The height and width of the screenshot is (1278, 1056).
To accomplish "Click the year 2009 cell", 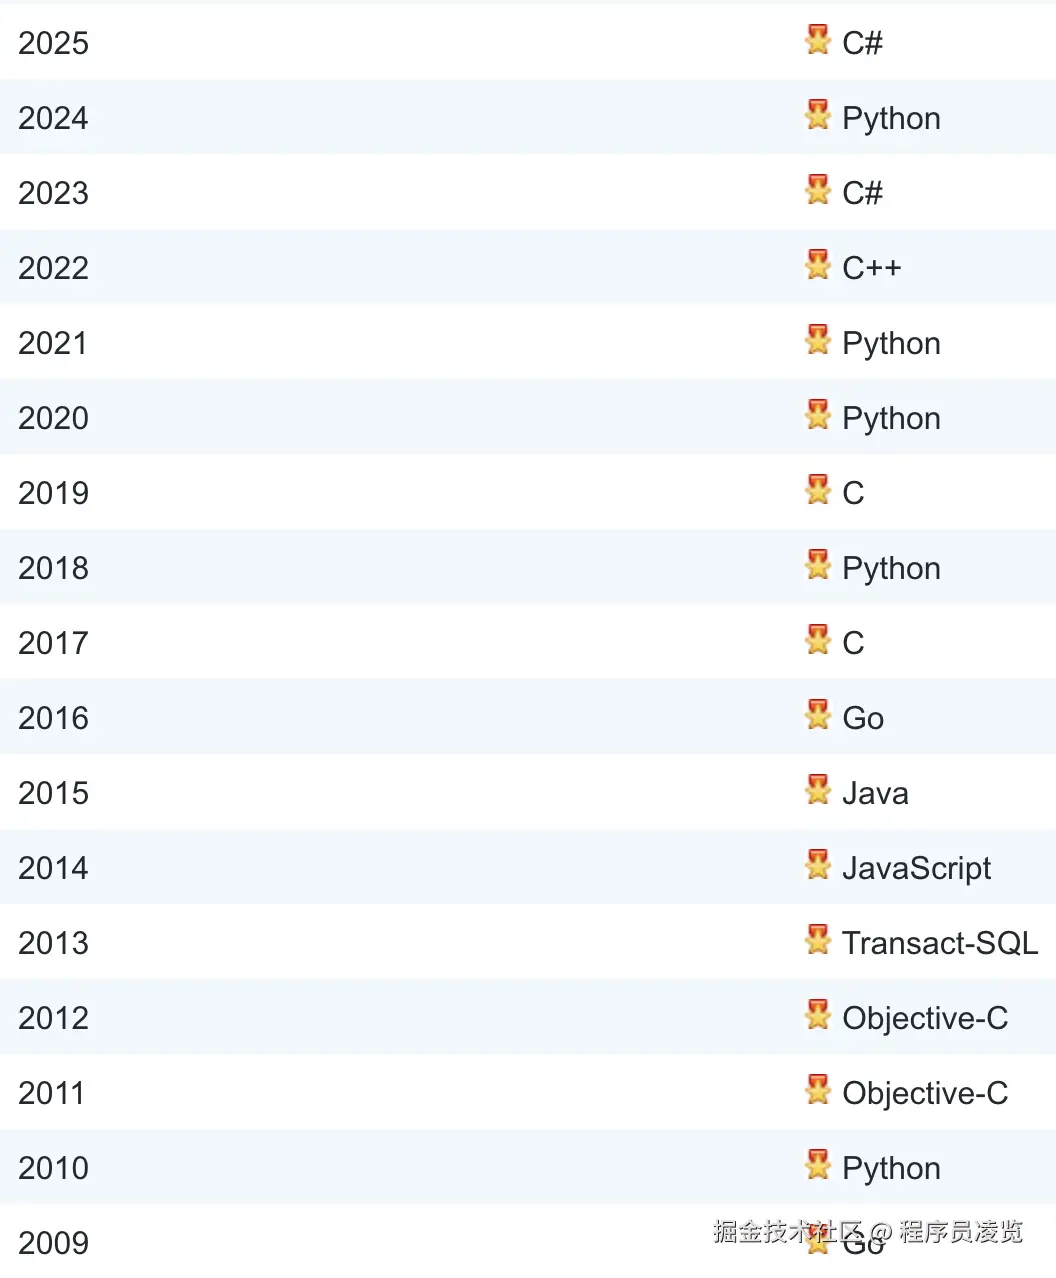I will [54, 1243].
